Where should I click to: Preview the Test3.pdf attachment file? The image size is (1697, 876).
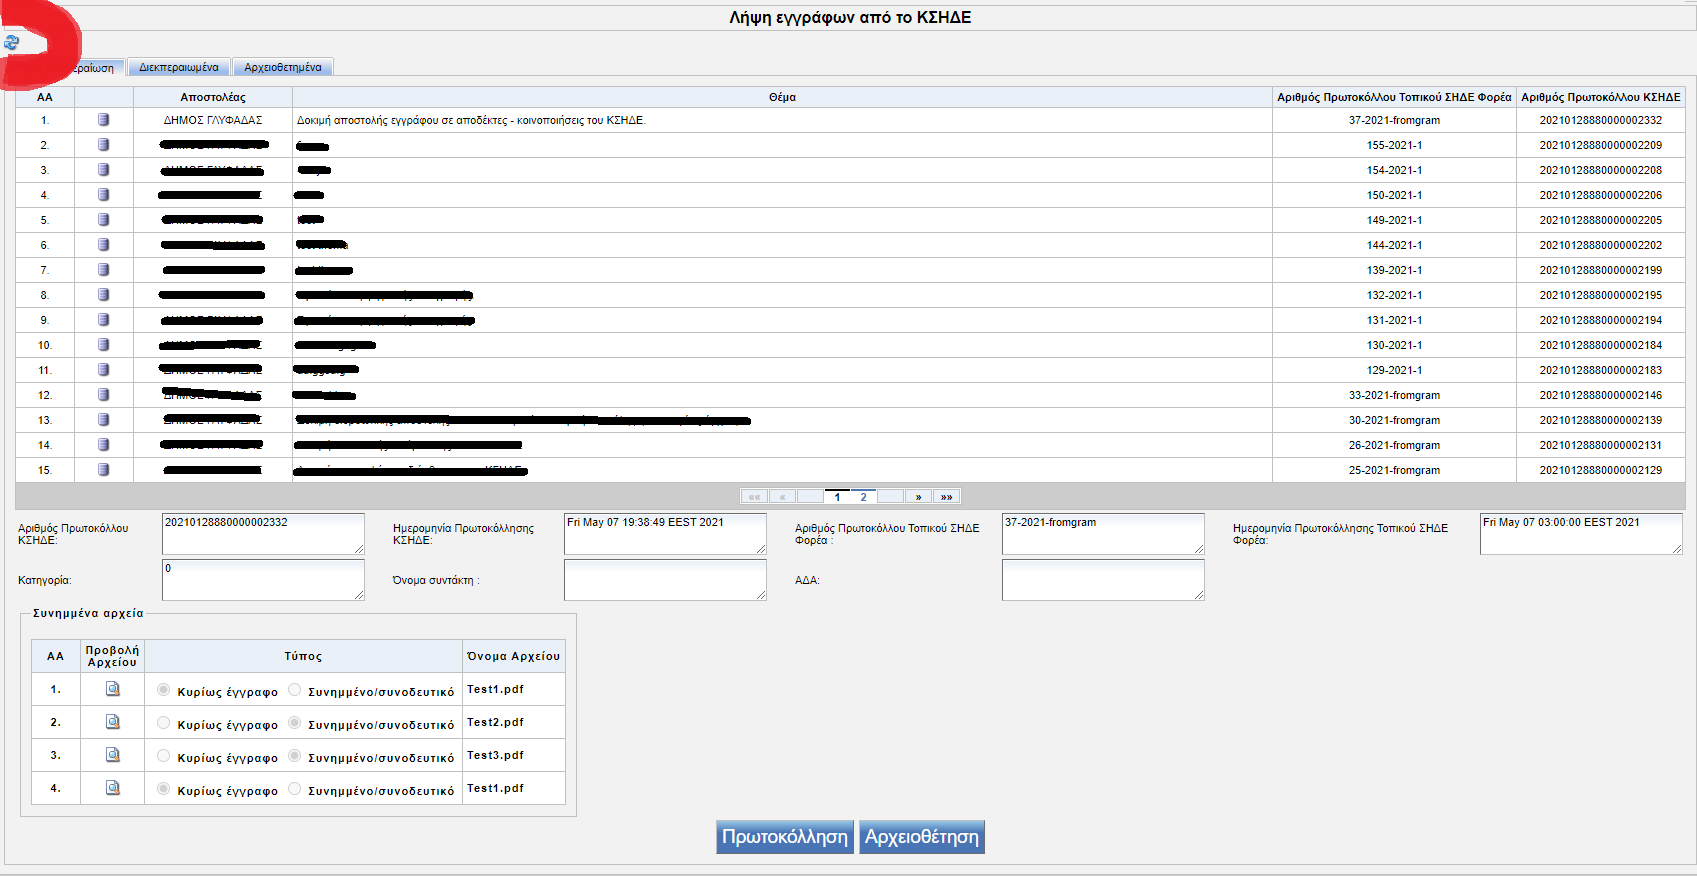[113, 755]
